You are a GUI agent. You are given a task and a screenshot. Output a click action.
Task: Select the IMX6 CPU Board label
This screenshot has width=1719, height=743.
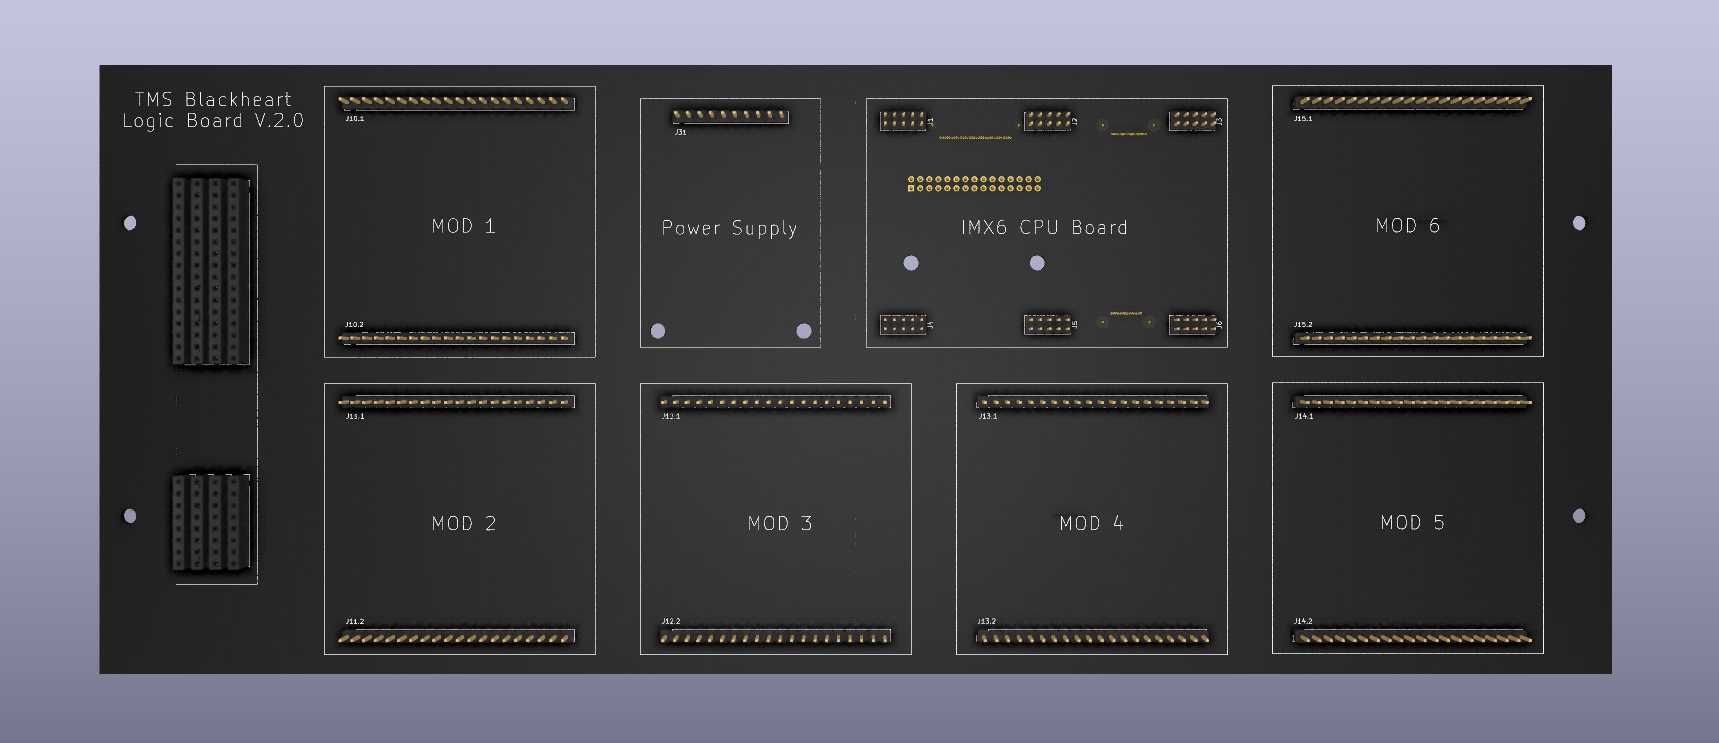pos(1044,227)
